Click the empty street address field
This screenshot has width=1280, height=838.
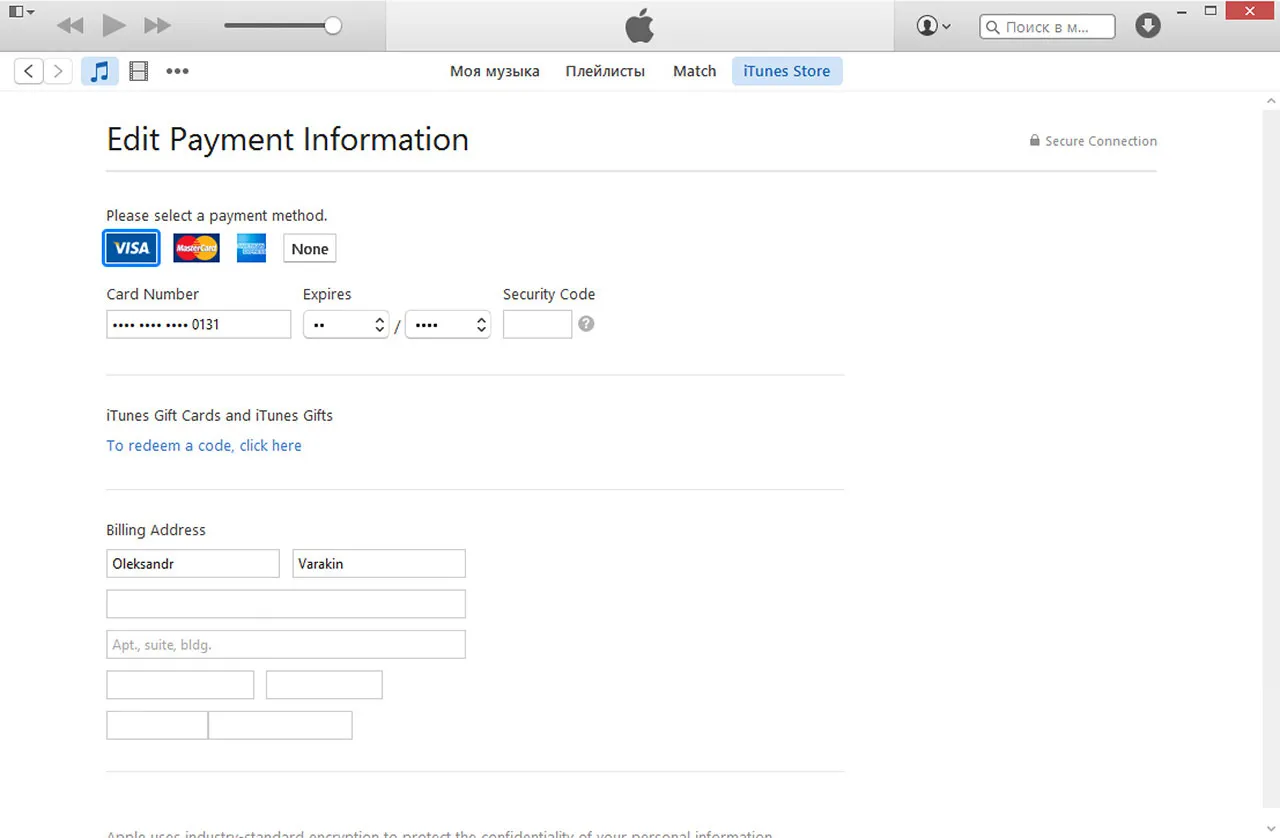286,604
